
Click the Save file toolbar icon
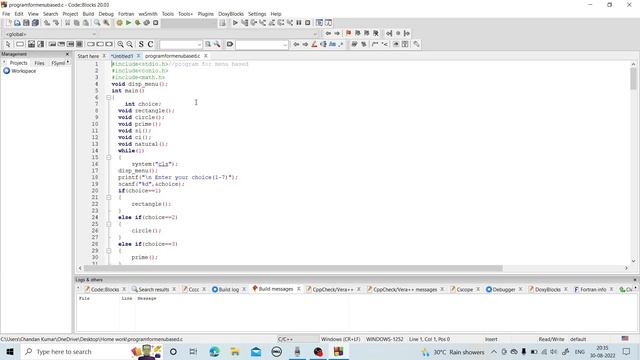[x=26, y=23]
